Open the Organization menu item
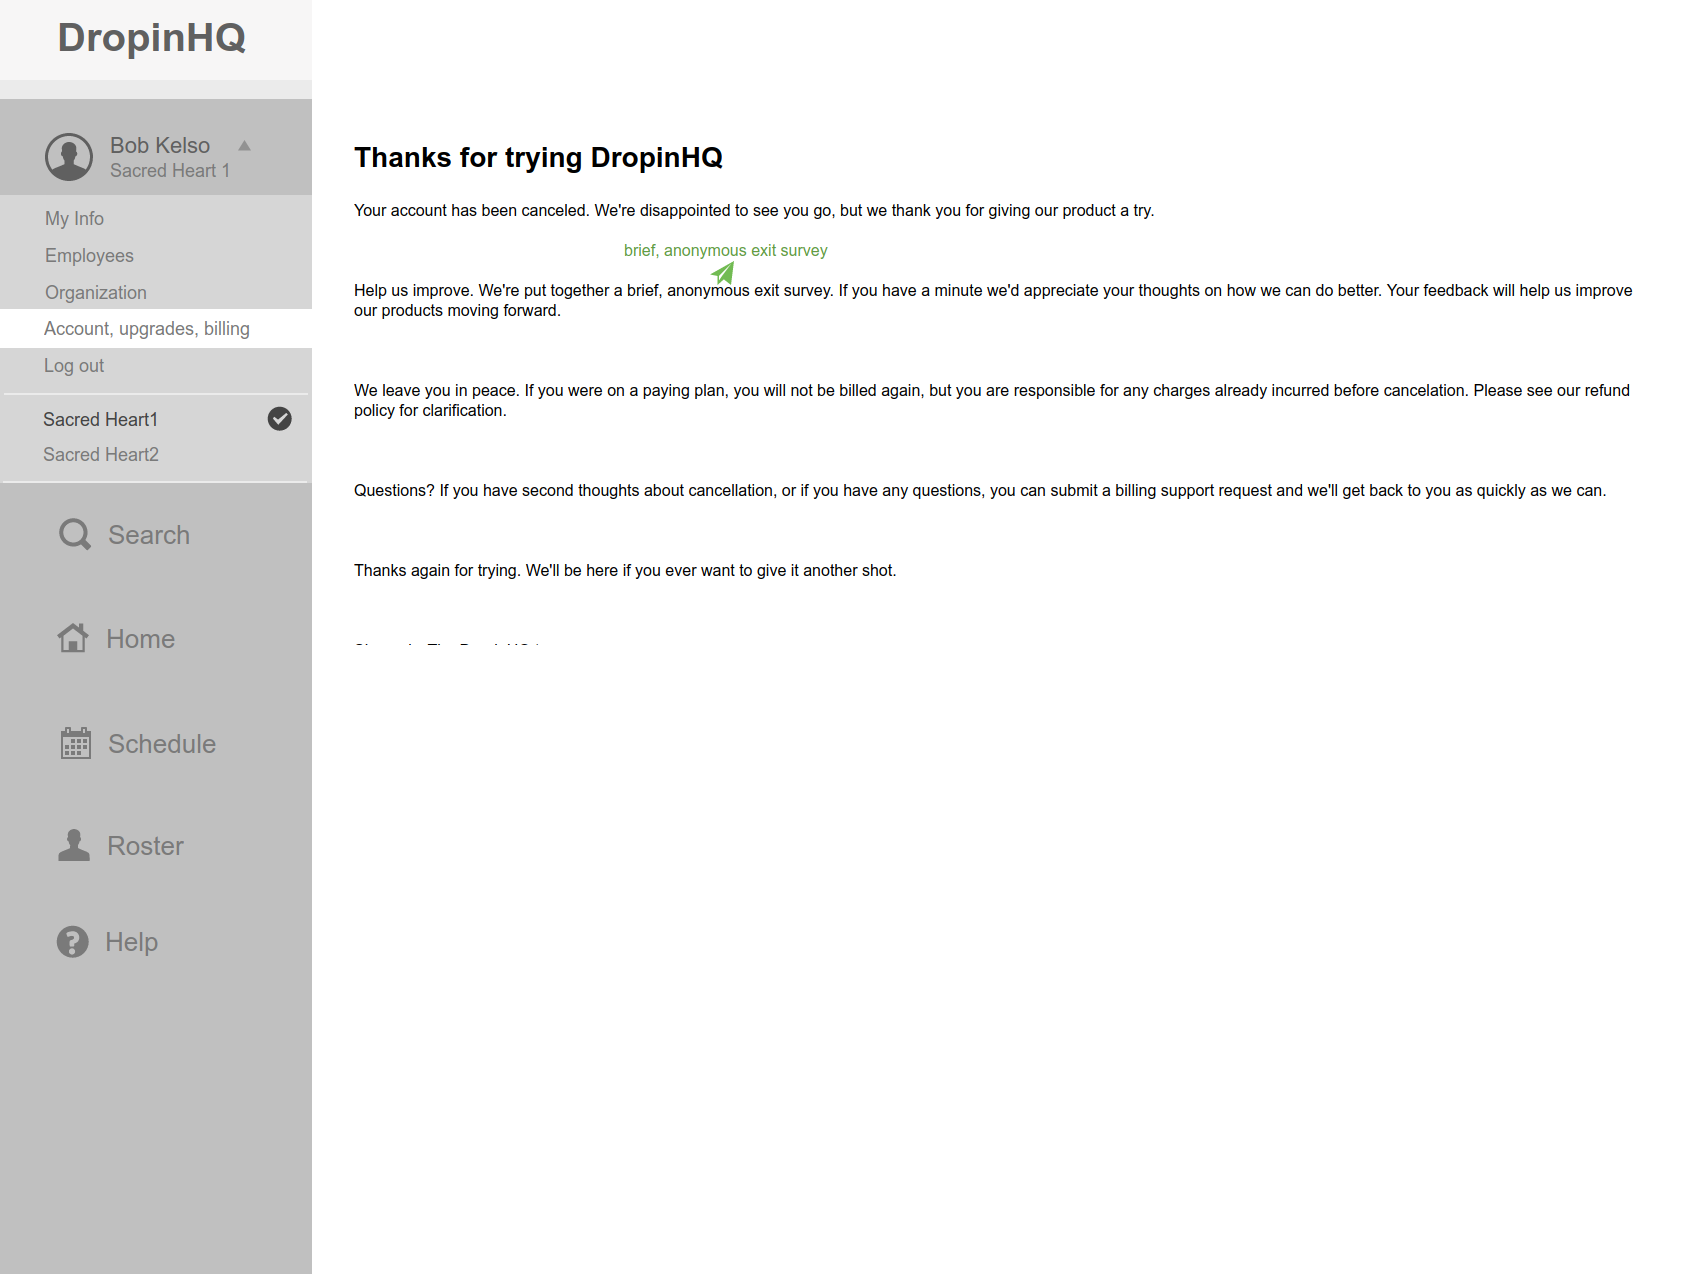Image resolution: width=1683 pixels, height=1274 pixels. (x=96, y=292)
